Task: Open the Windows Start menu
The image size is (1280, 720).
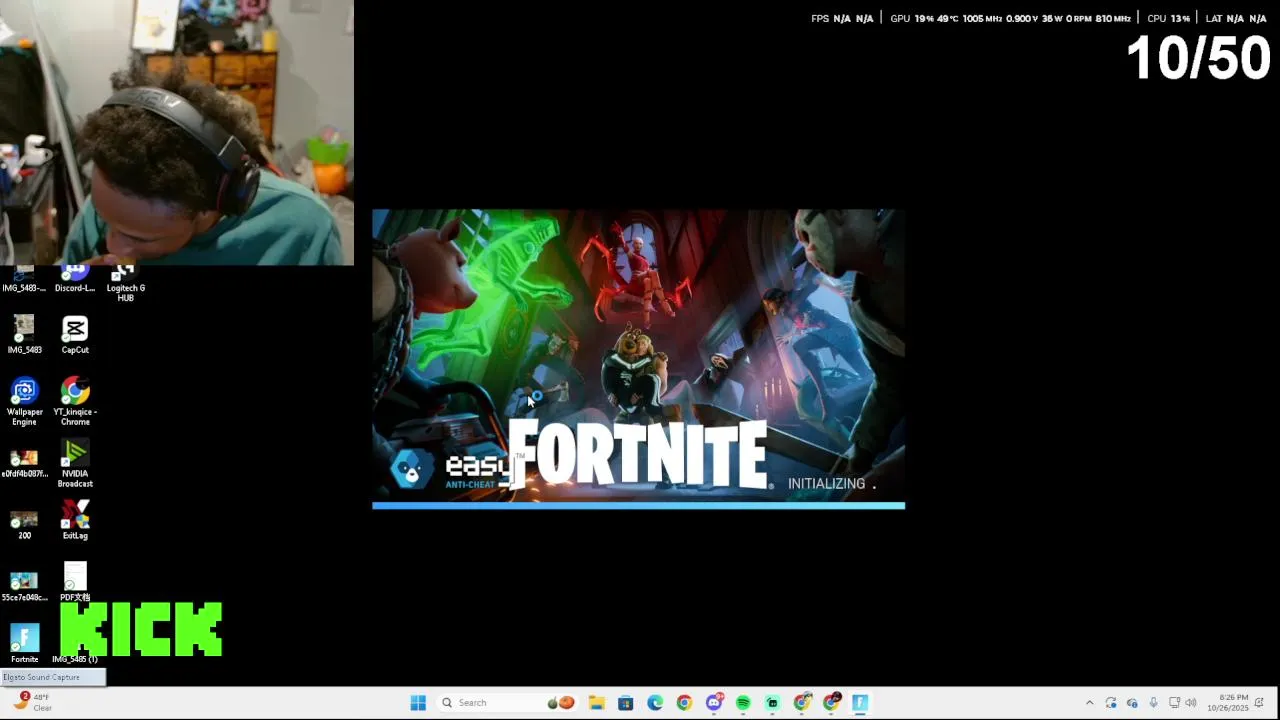Action: point(418,703)
